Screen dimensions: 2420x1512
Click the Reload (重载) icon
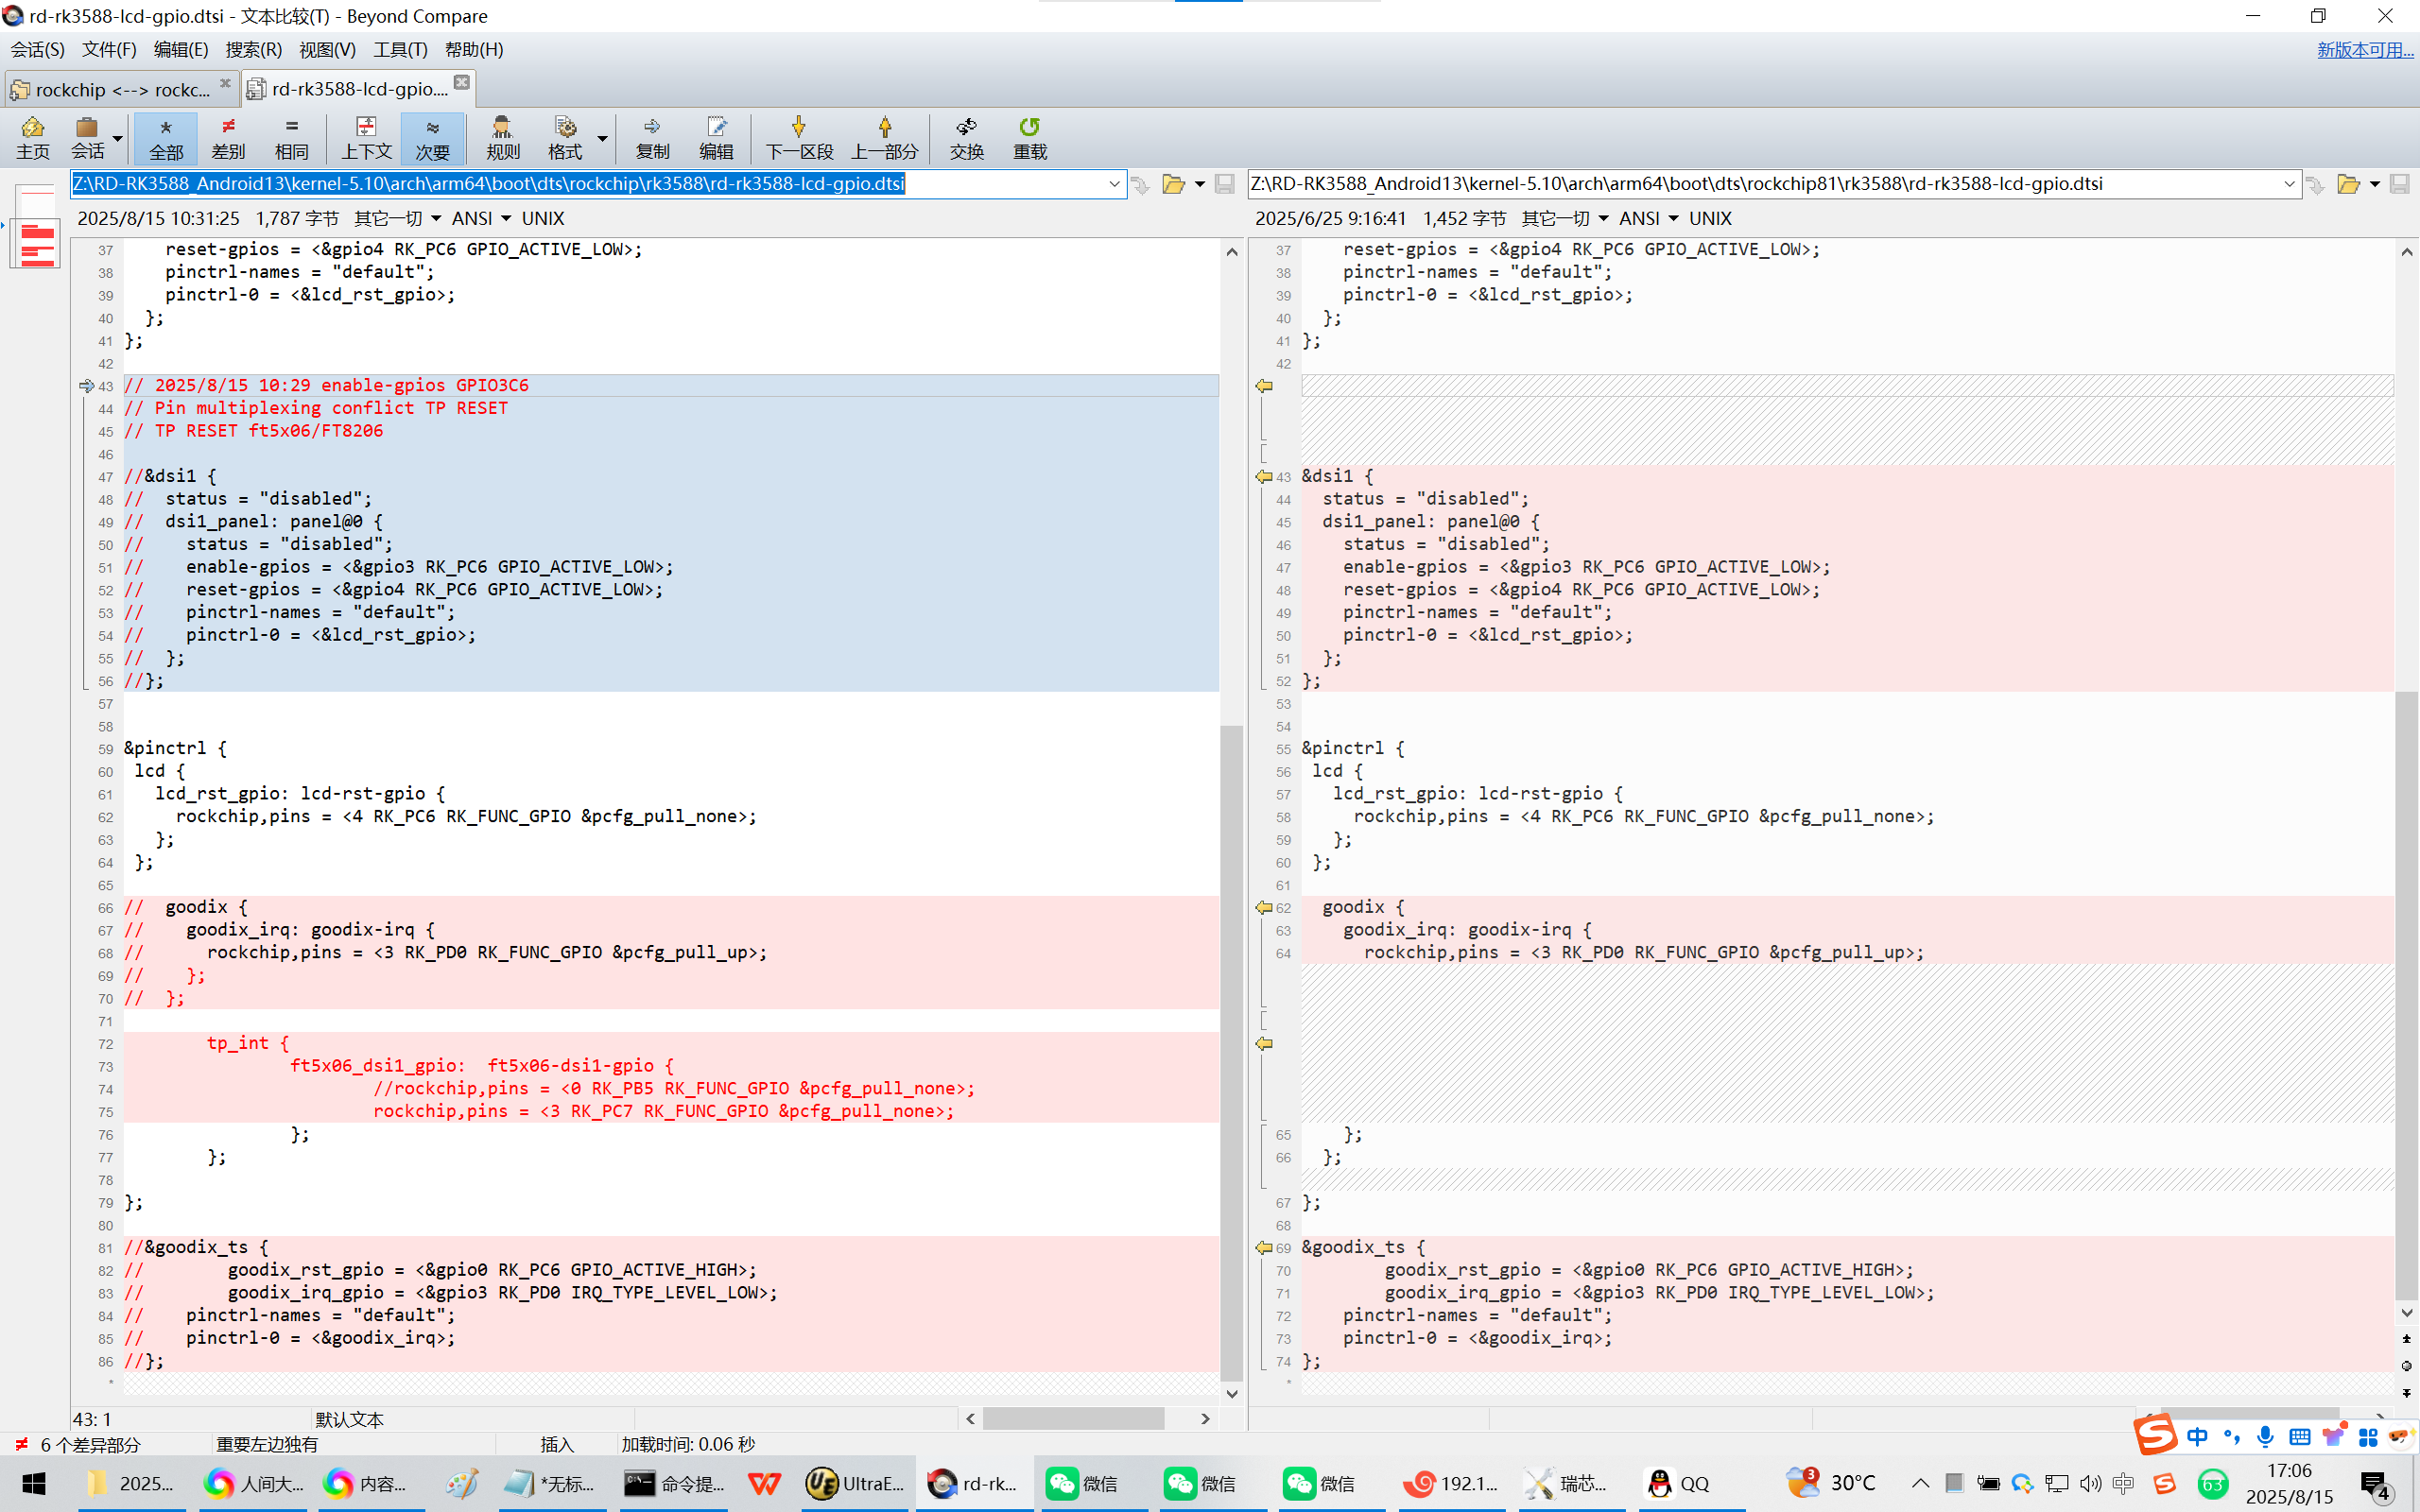click(1030, 138)
